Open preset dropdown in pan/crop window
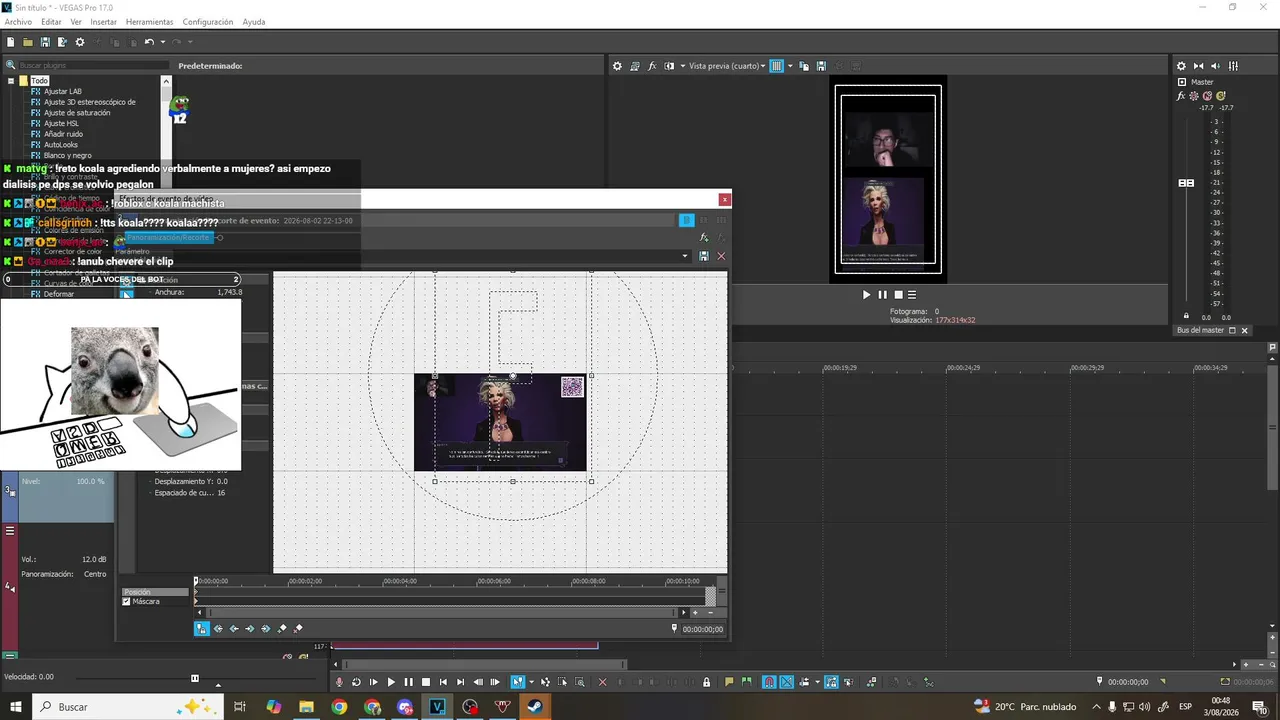 [x=685, y=256]
